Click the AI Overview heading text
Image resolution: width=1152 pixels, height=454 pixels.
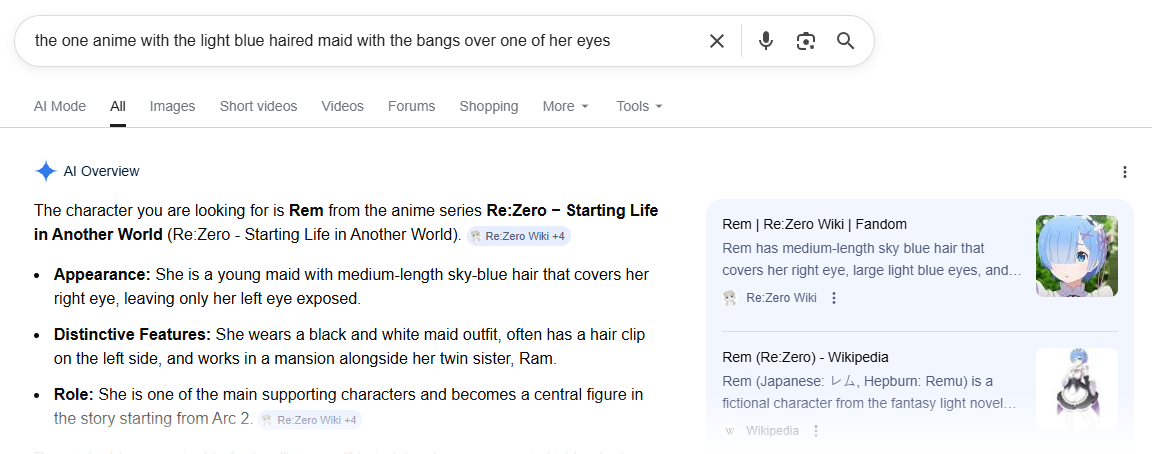point(101,171)
